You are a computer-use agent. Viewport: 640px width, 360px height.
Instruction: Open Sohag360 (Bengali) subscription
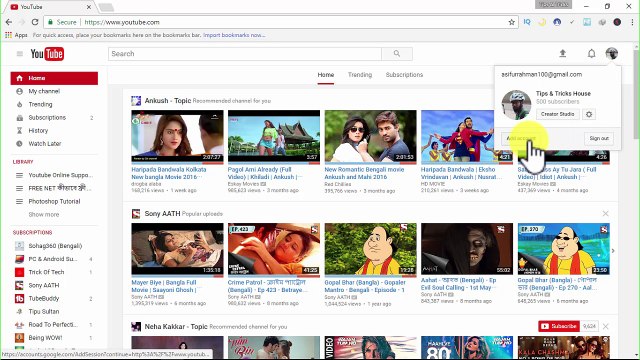(x=54, y=246)
